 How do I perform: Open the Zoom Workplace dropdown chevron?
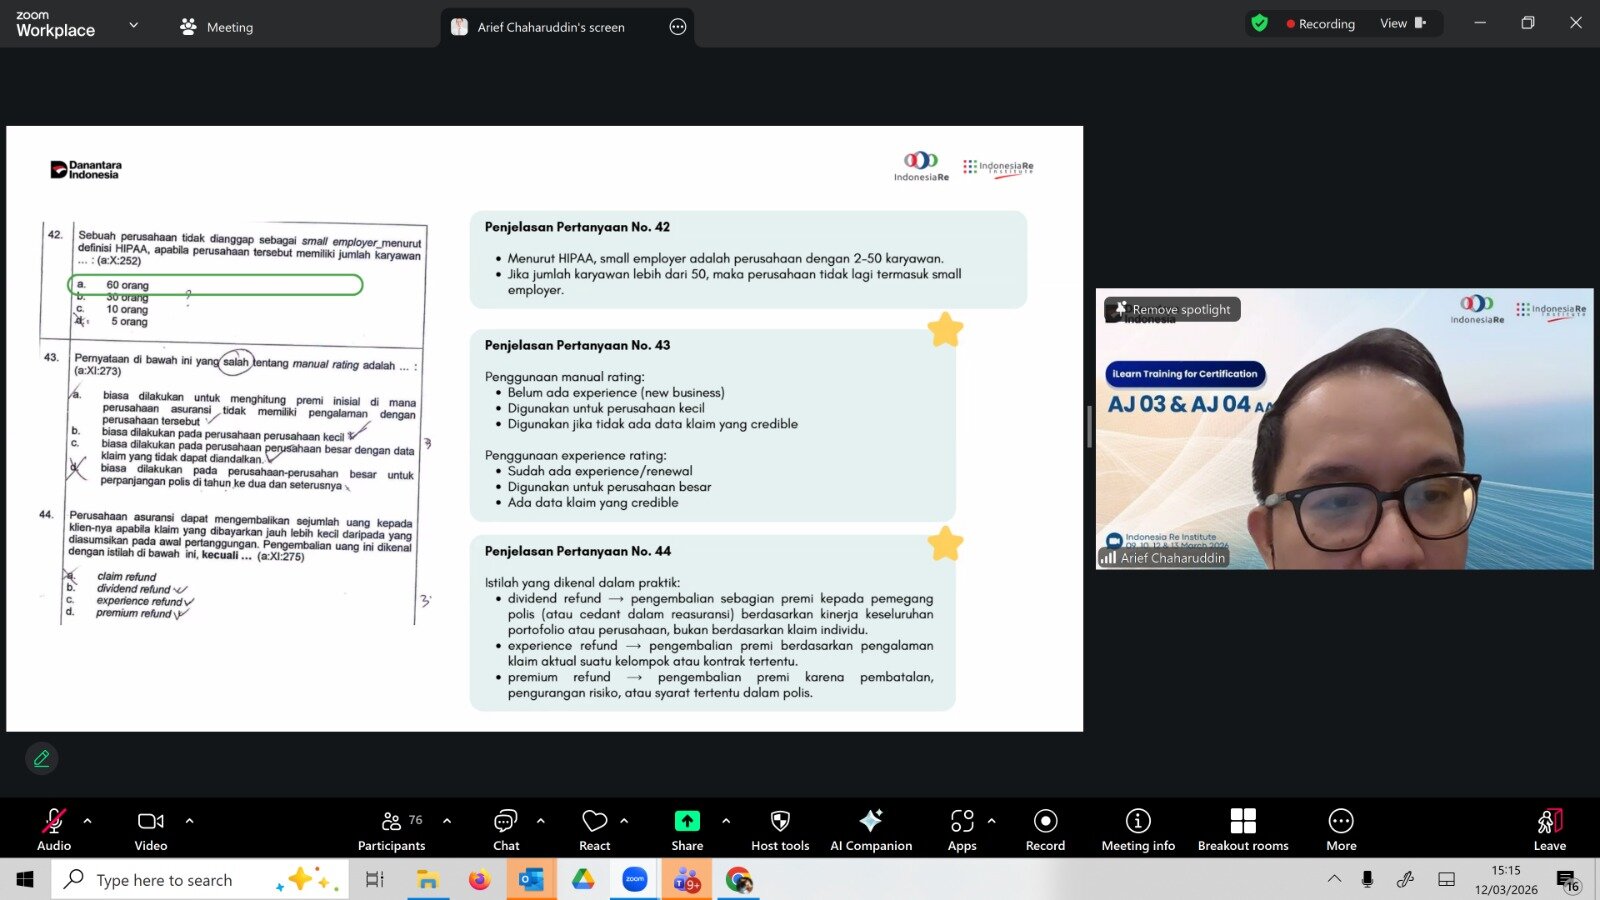[x=134, y=25]
